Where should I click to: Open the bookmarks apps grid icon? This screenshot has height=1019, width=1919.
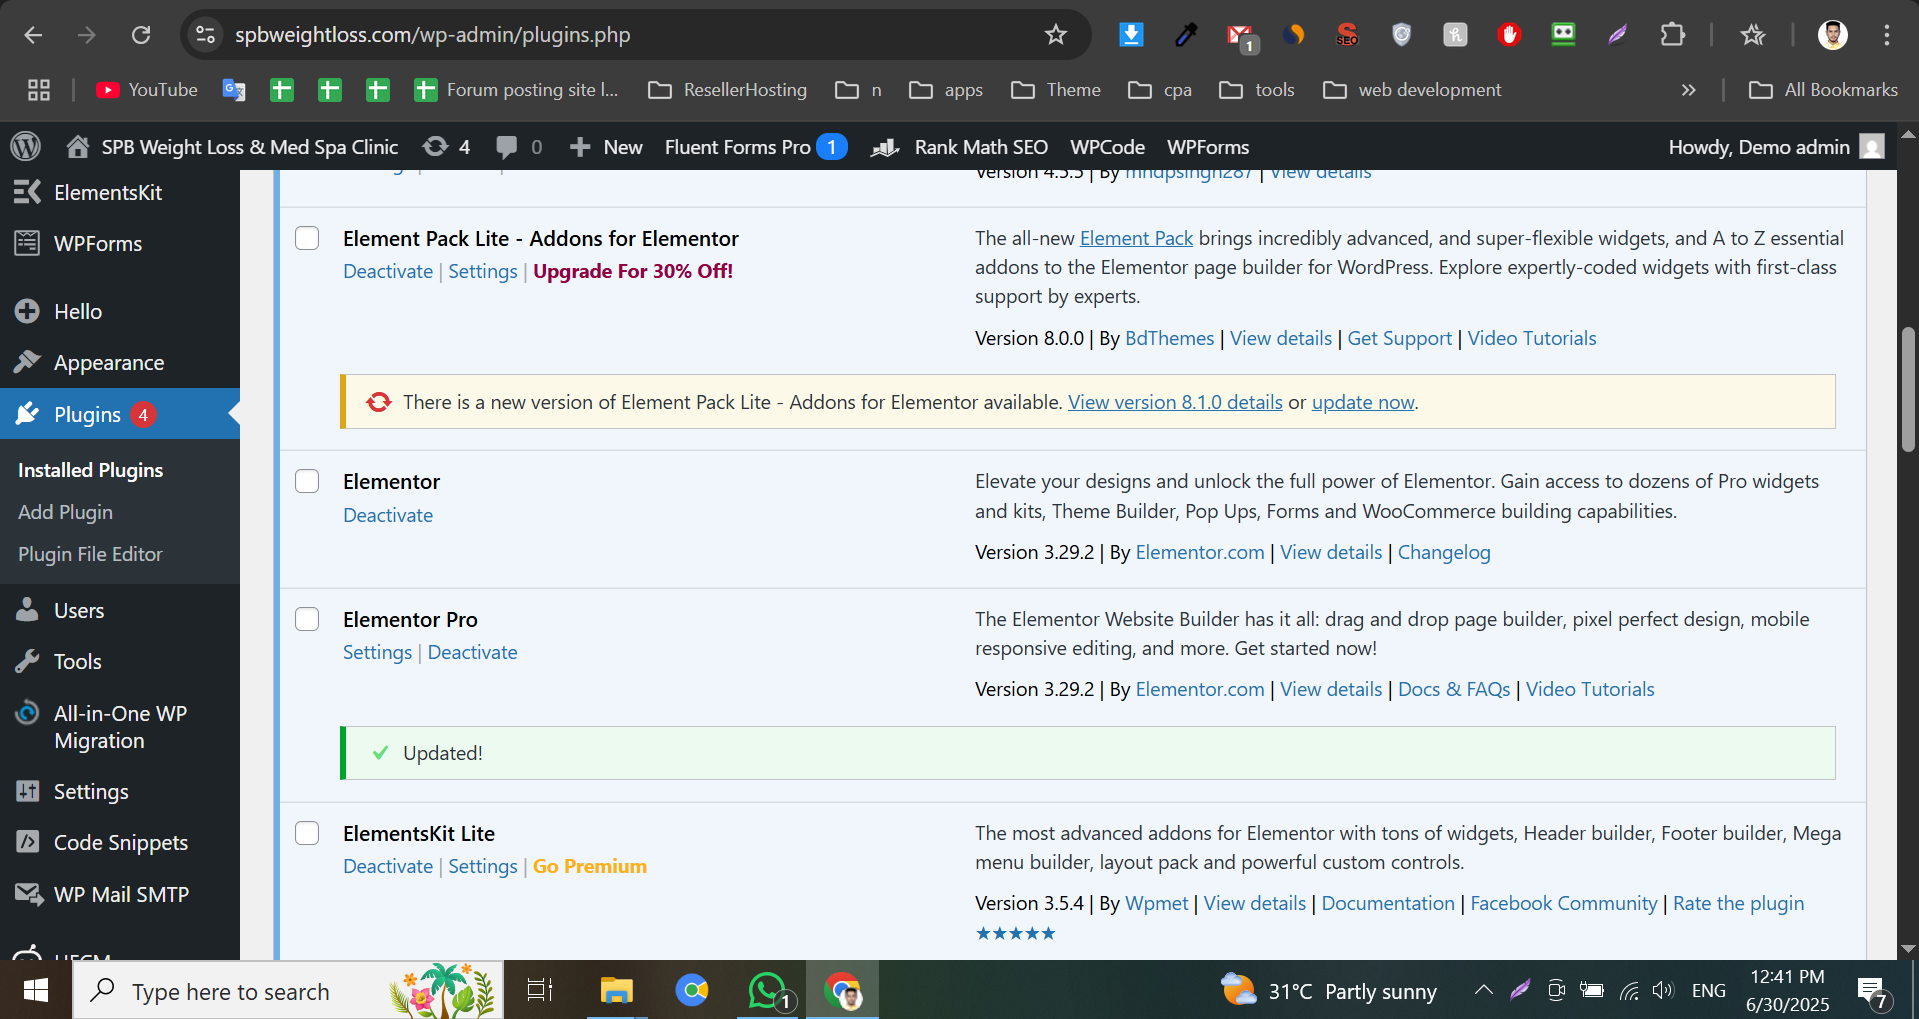[39, 90]
